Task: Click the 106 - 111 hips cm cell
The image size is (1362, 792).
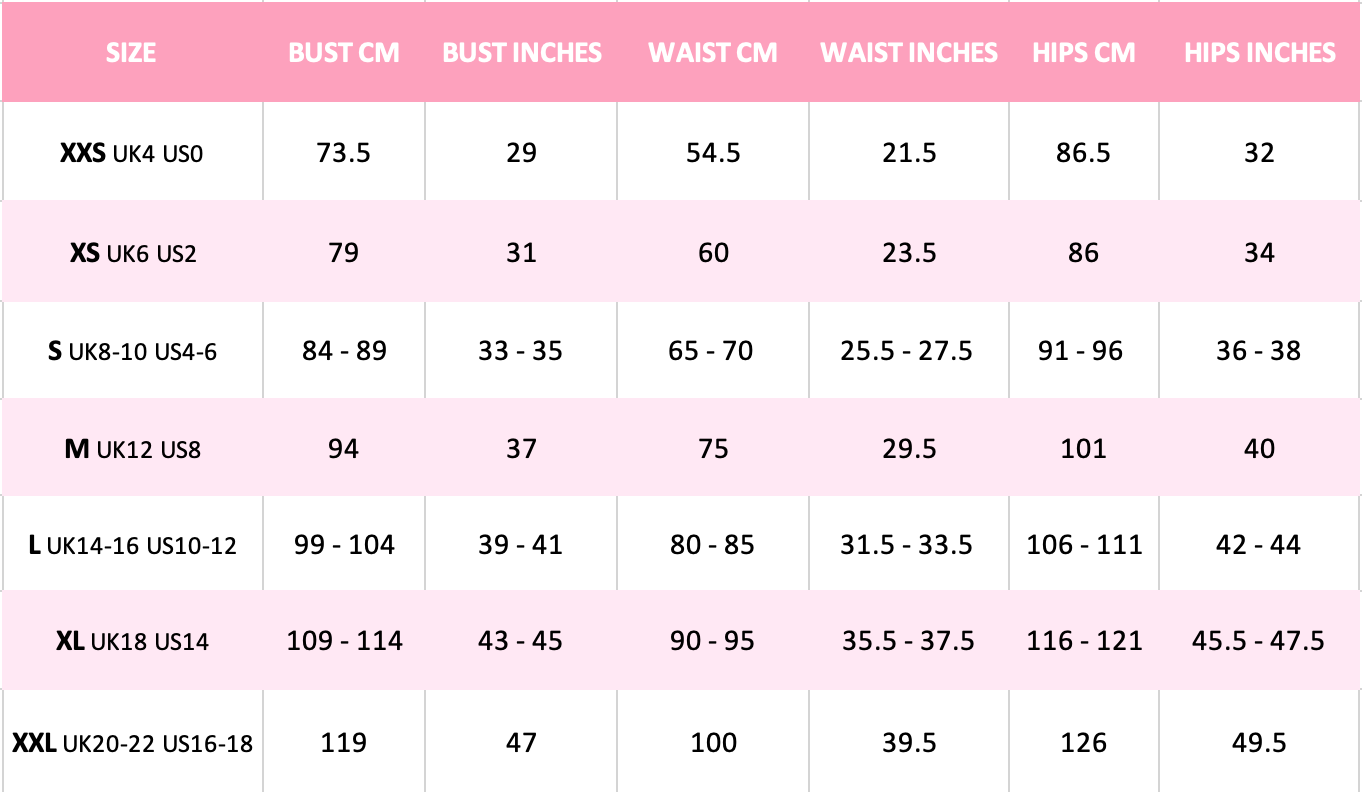Action: click(1084, 545)
